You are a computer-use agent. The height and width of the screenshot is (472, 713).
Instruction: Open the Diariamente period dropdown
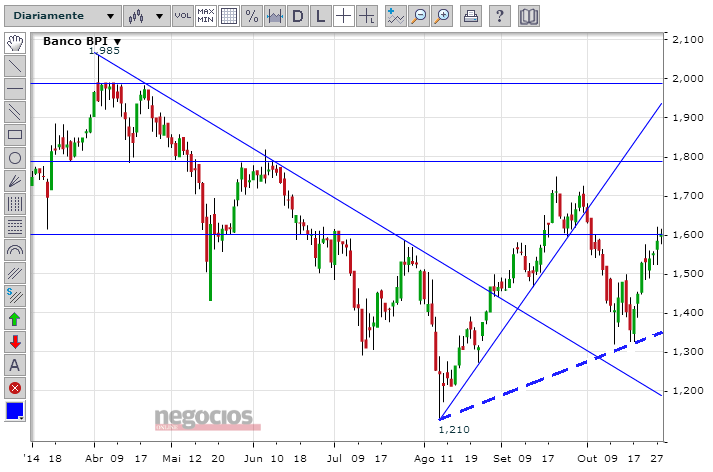(x=63, y=16)
